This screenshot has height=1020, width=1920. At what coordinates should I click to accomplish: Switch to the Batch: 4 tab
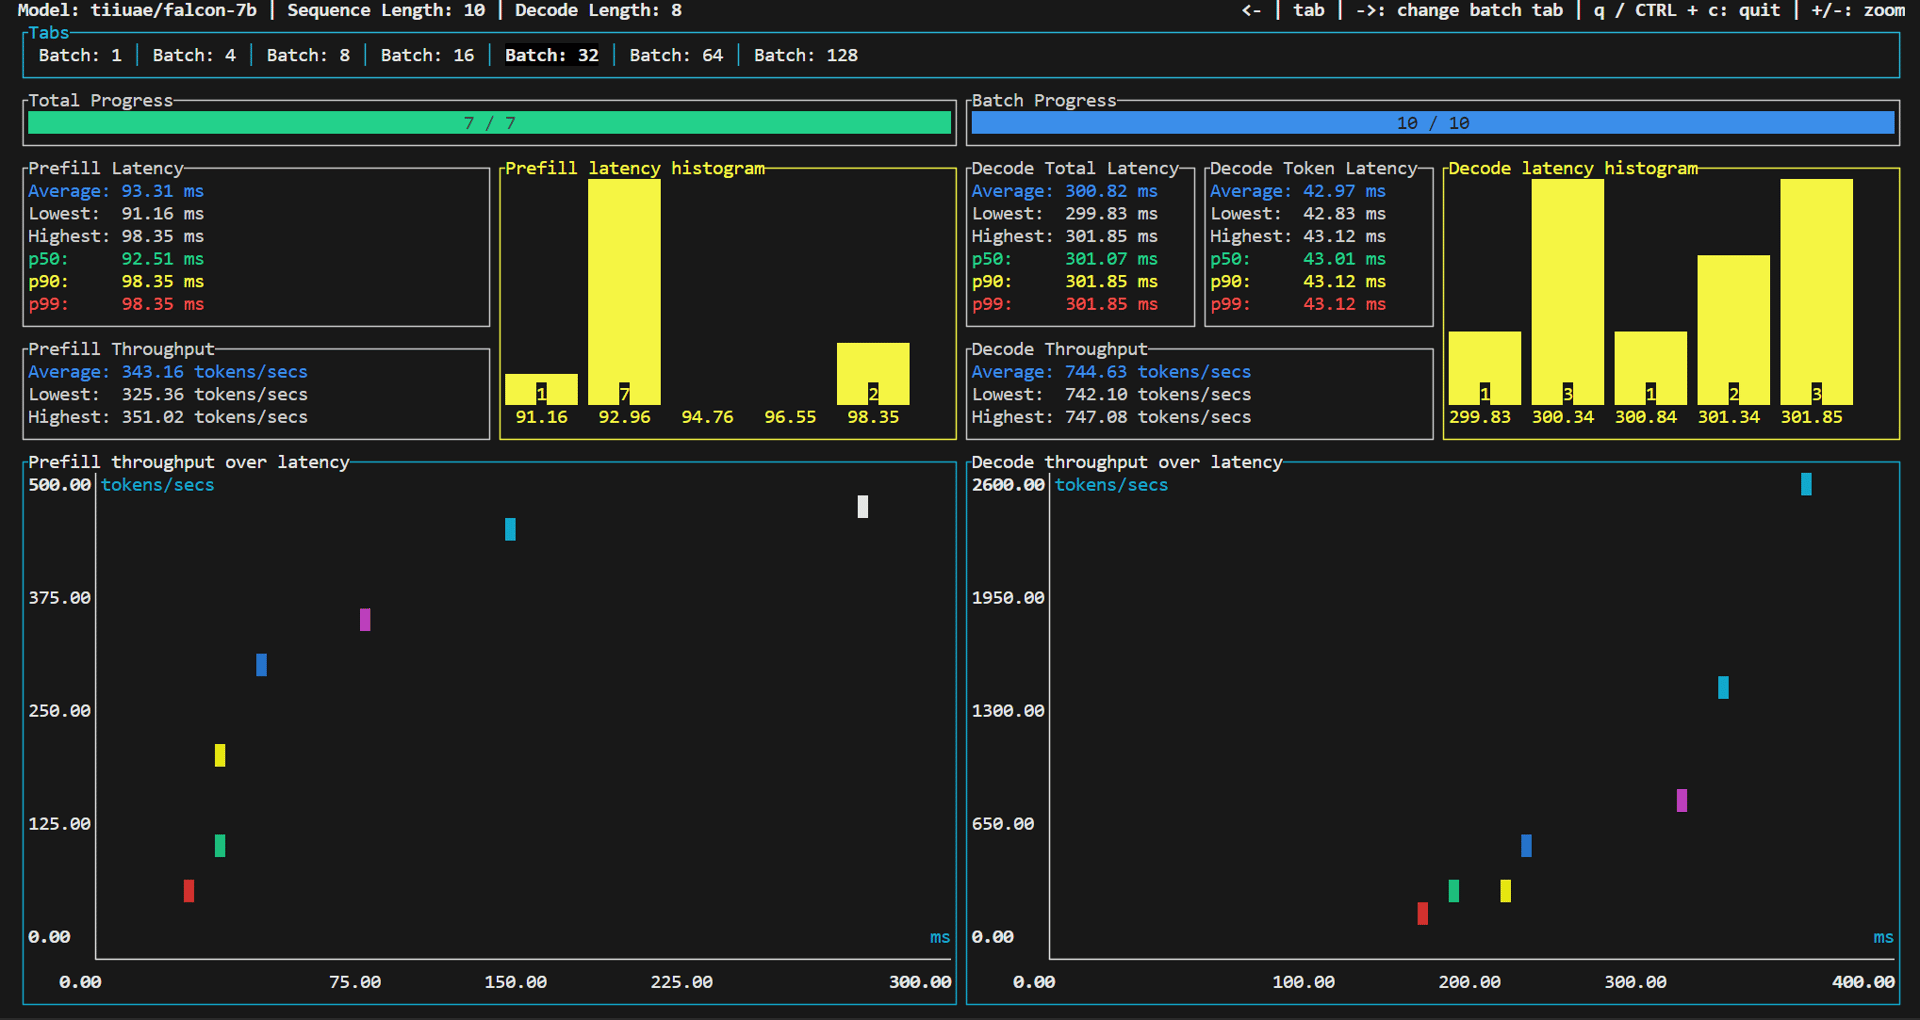(194, 56)
